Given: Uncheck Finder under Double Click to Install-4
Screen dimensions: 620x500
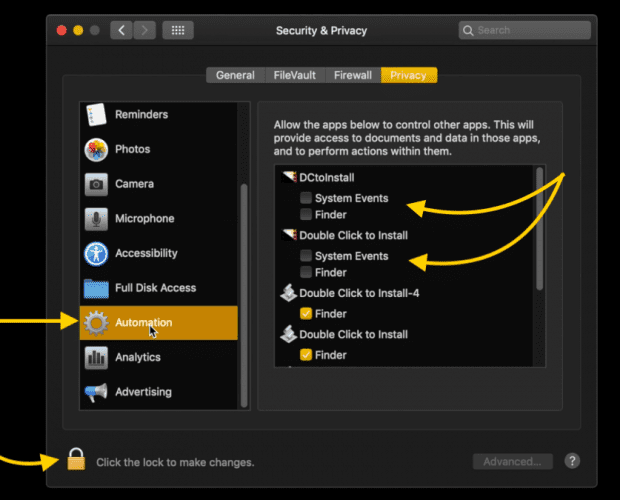Looking at the screenshot, I should 306,313.
